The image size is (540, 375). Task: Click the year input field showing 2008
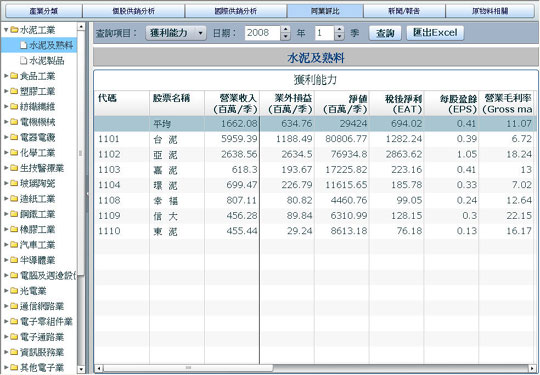click(262, 33)
